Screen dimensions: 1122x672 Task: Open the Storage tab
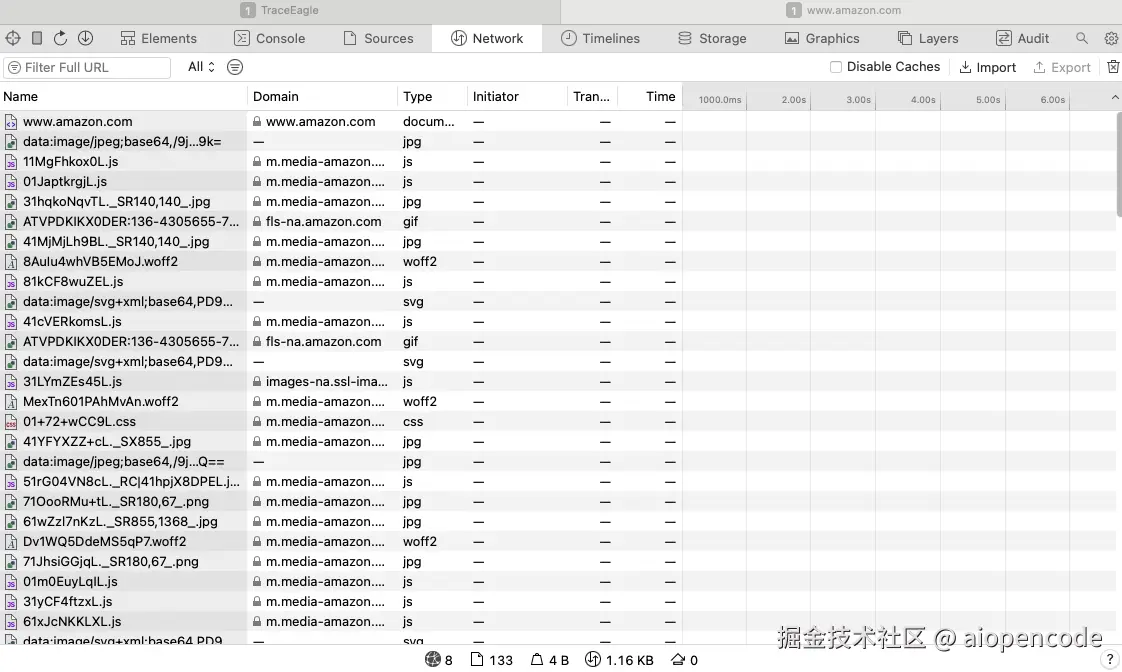[712, 39]
